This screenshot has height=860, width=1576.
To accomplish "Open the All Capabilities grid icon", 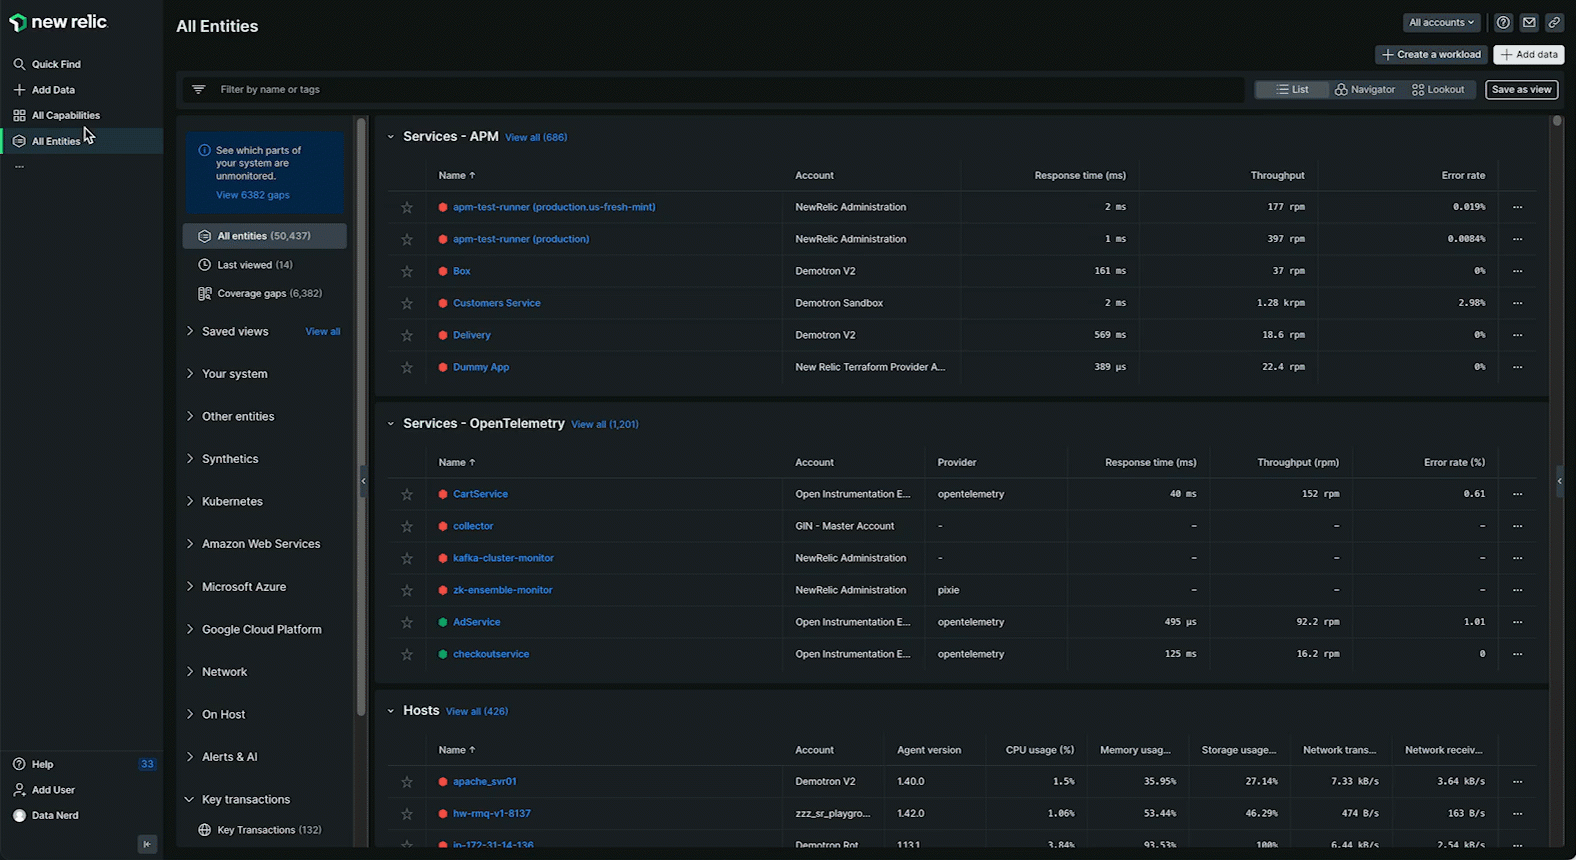I will [19, 115].
